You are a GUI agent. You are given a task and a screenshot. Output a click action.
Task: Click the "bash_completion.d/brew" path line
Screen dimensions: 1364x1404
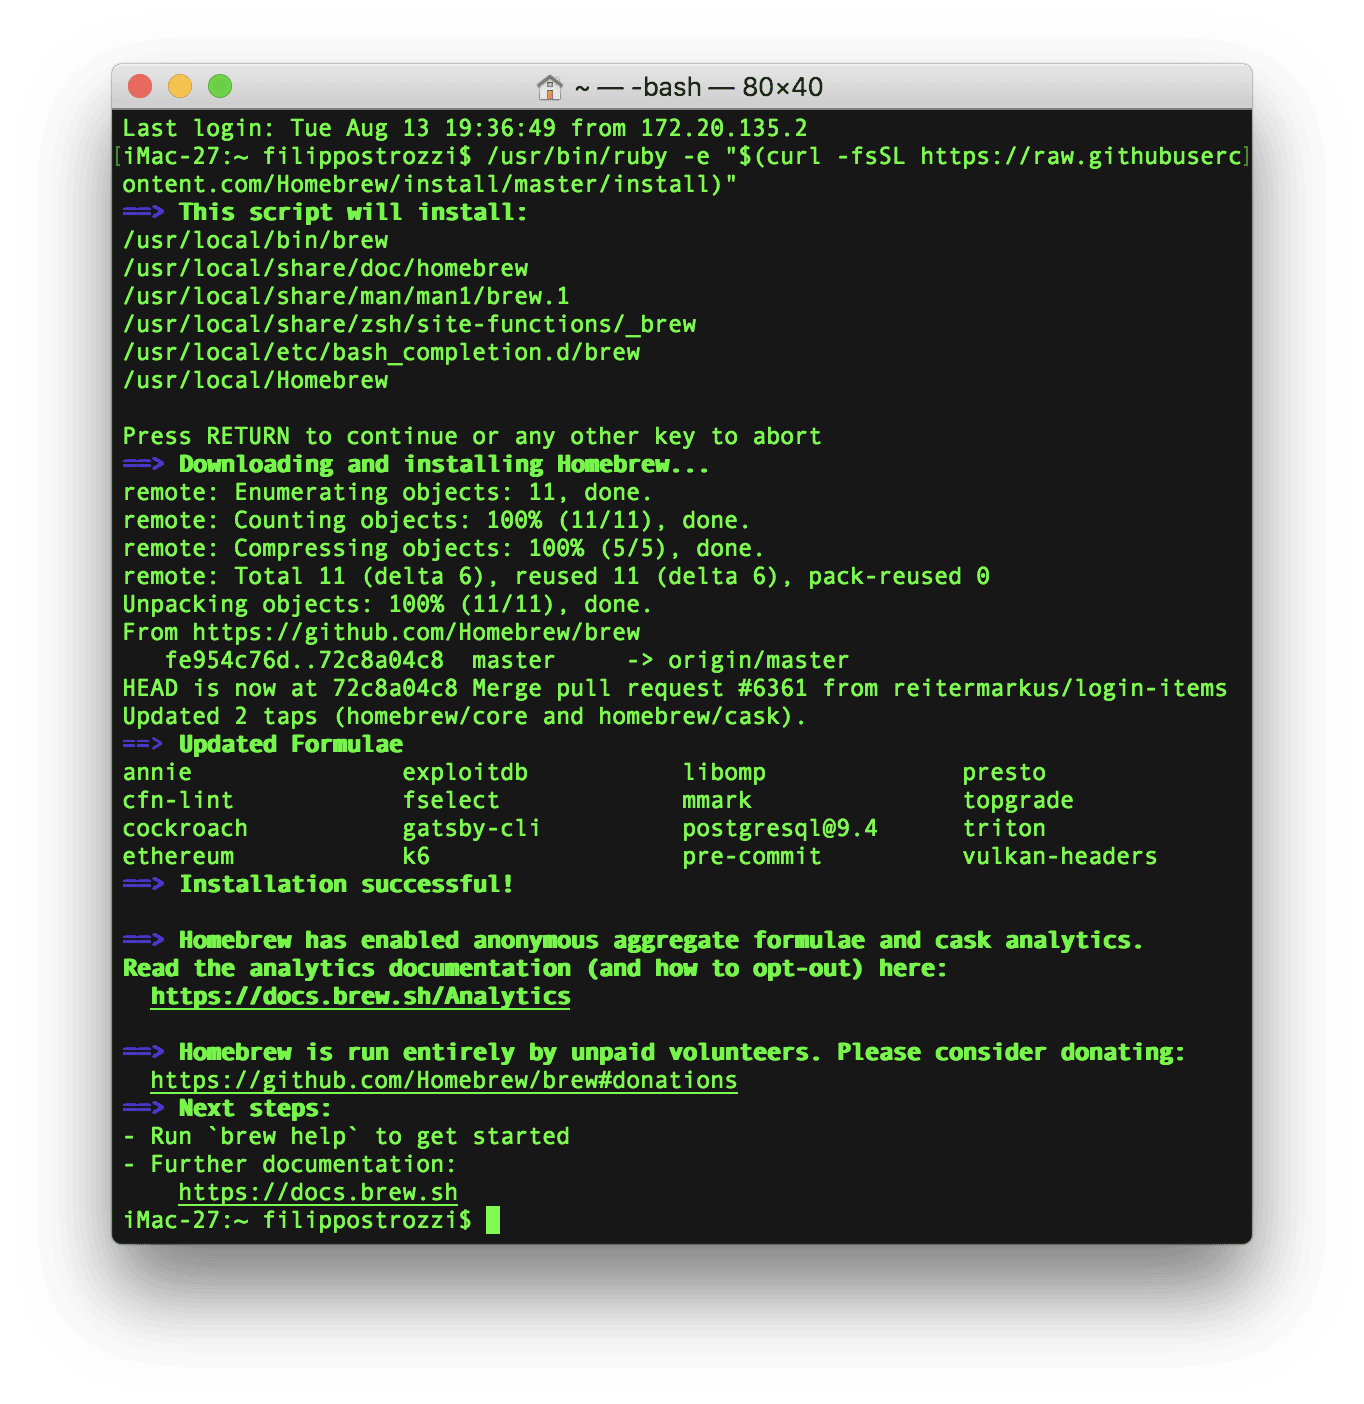coord(381,353)
